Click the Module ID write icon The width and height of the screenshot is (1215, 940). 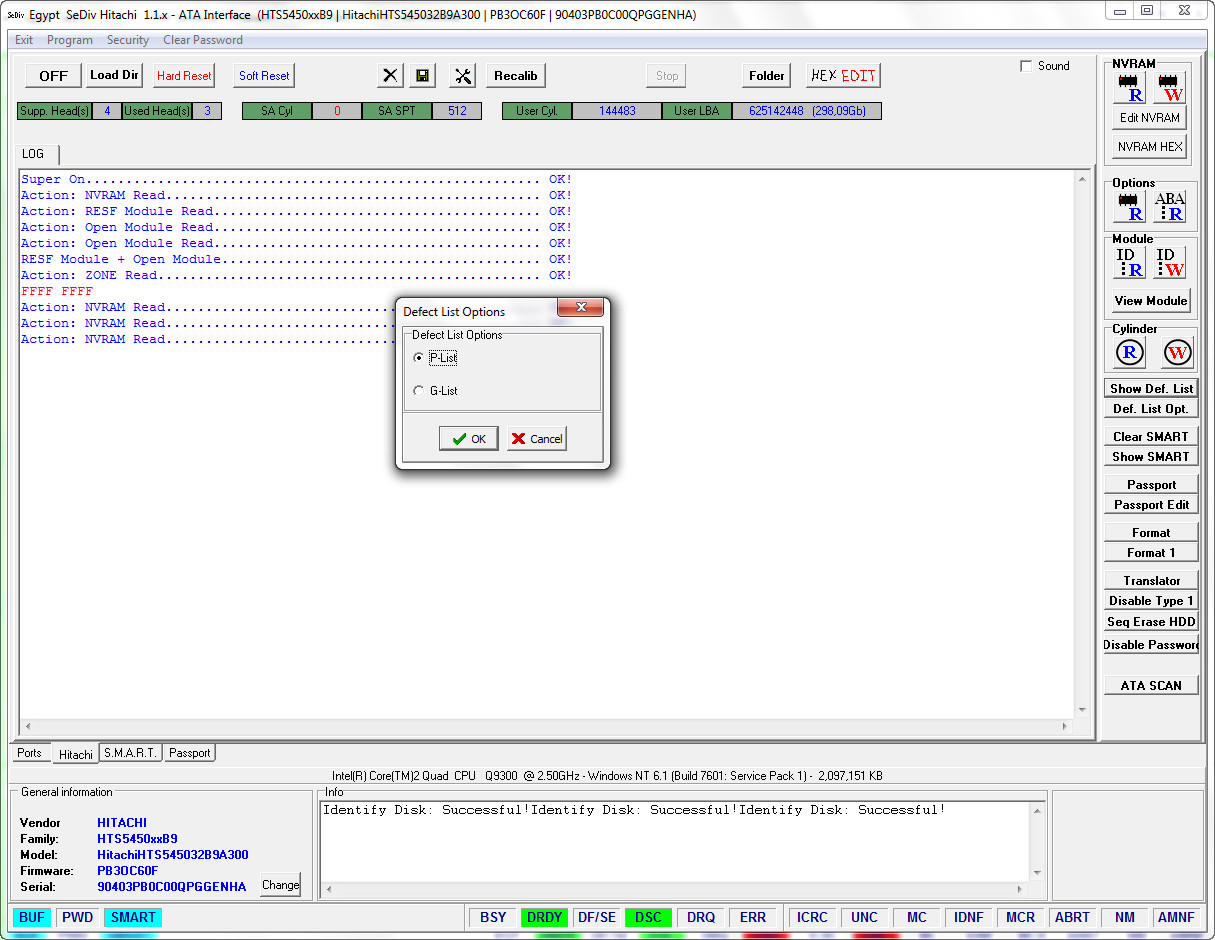pos(1169,262)
